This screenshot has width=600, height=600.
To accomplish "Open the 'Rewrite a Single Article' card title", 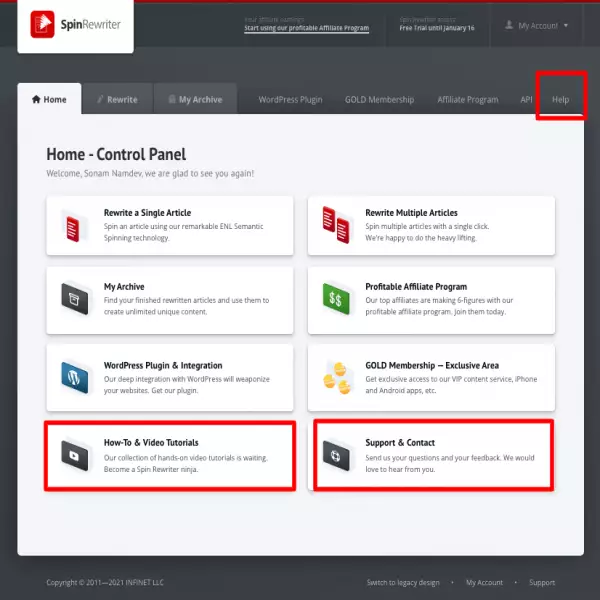I will click(147, 213).
